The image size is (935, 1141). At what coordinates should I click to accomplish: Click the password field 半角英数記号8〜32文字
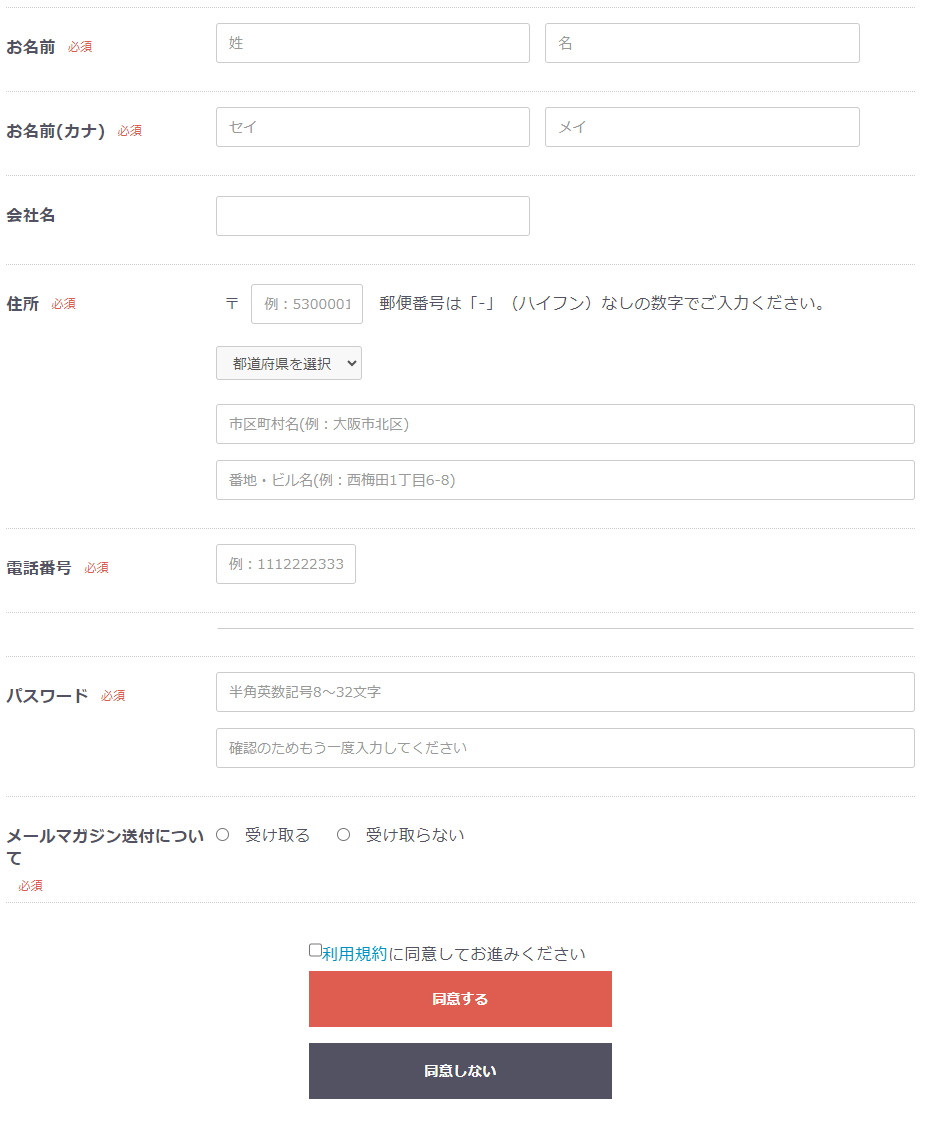(x=565, y=692)
